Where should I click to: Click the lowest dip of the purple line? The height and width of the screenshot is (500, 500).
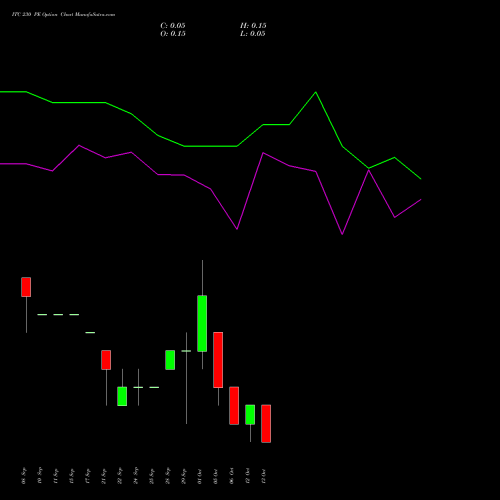pos(342,234)
